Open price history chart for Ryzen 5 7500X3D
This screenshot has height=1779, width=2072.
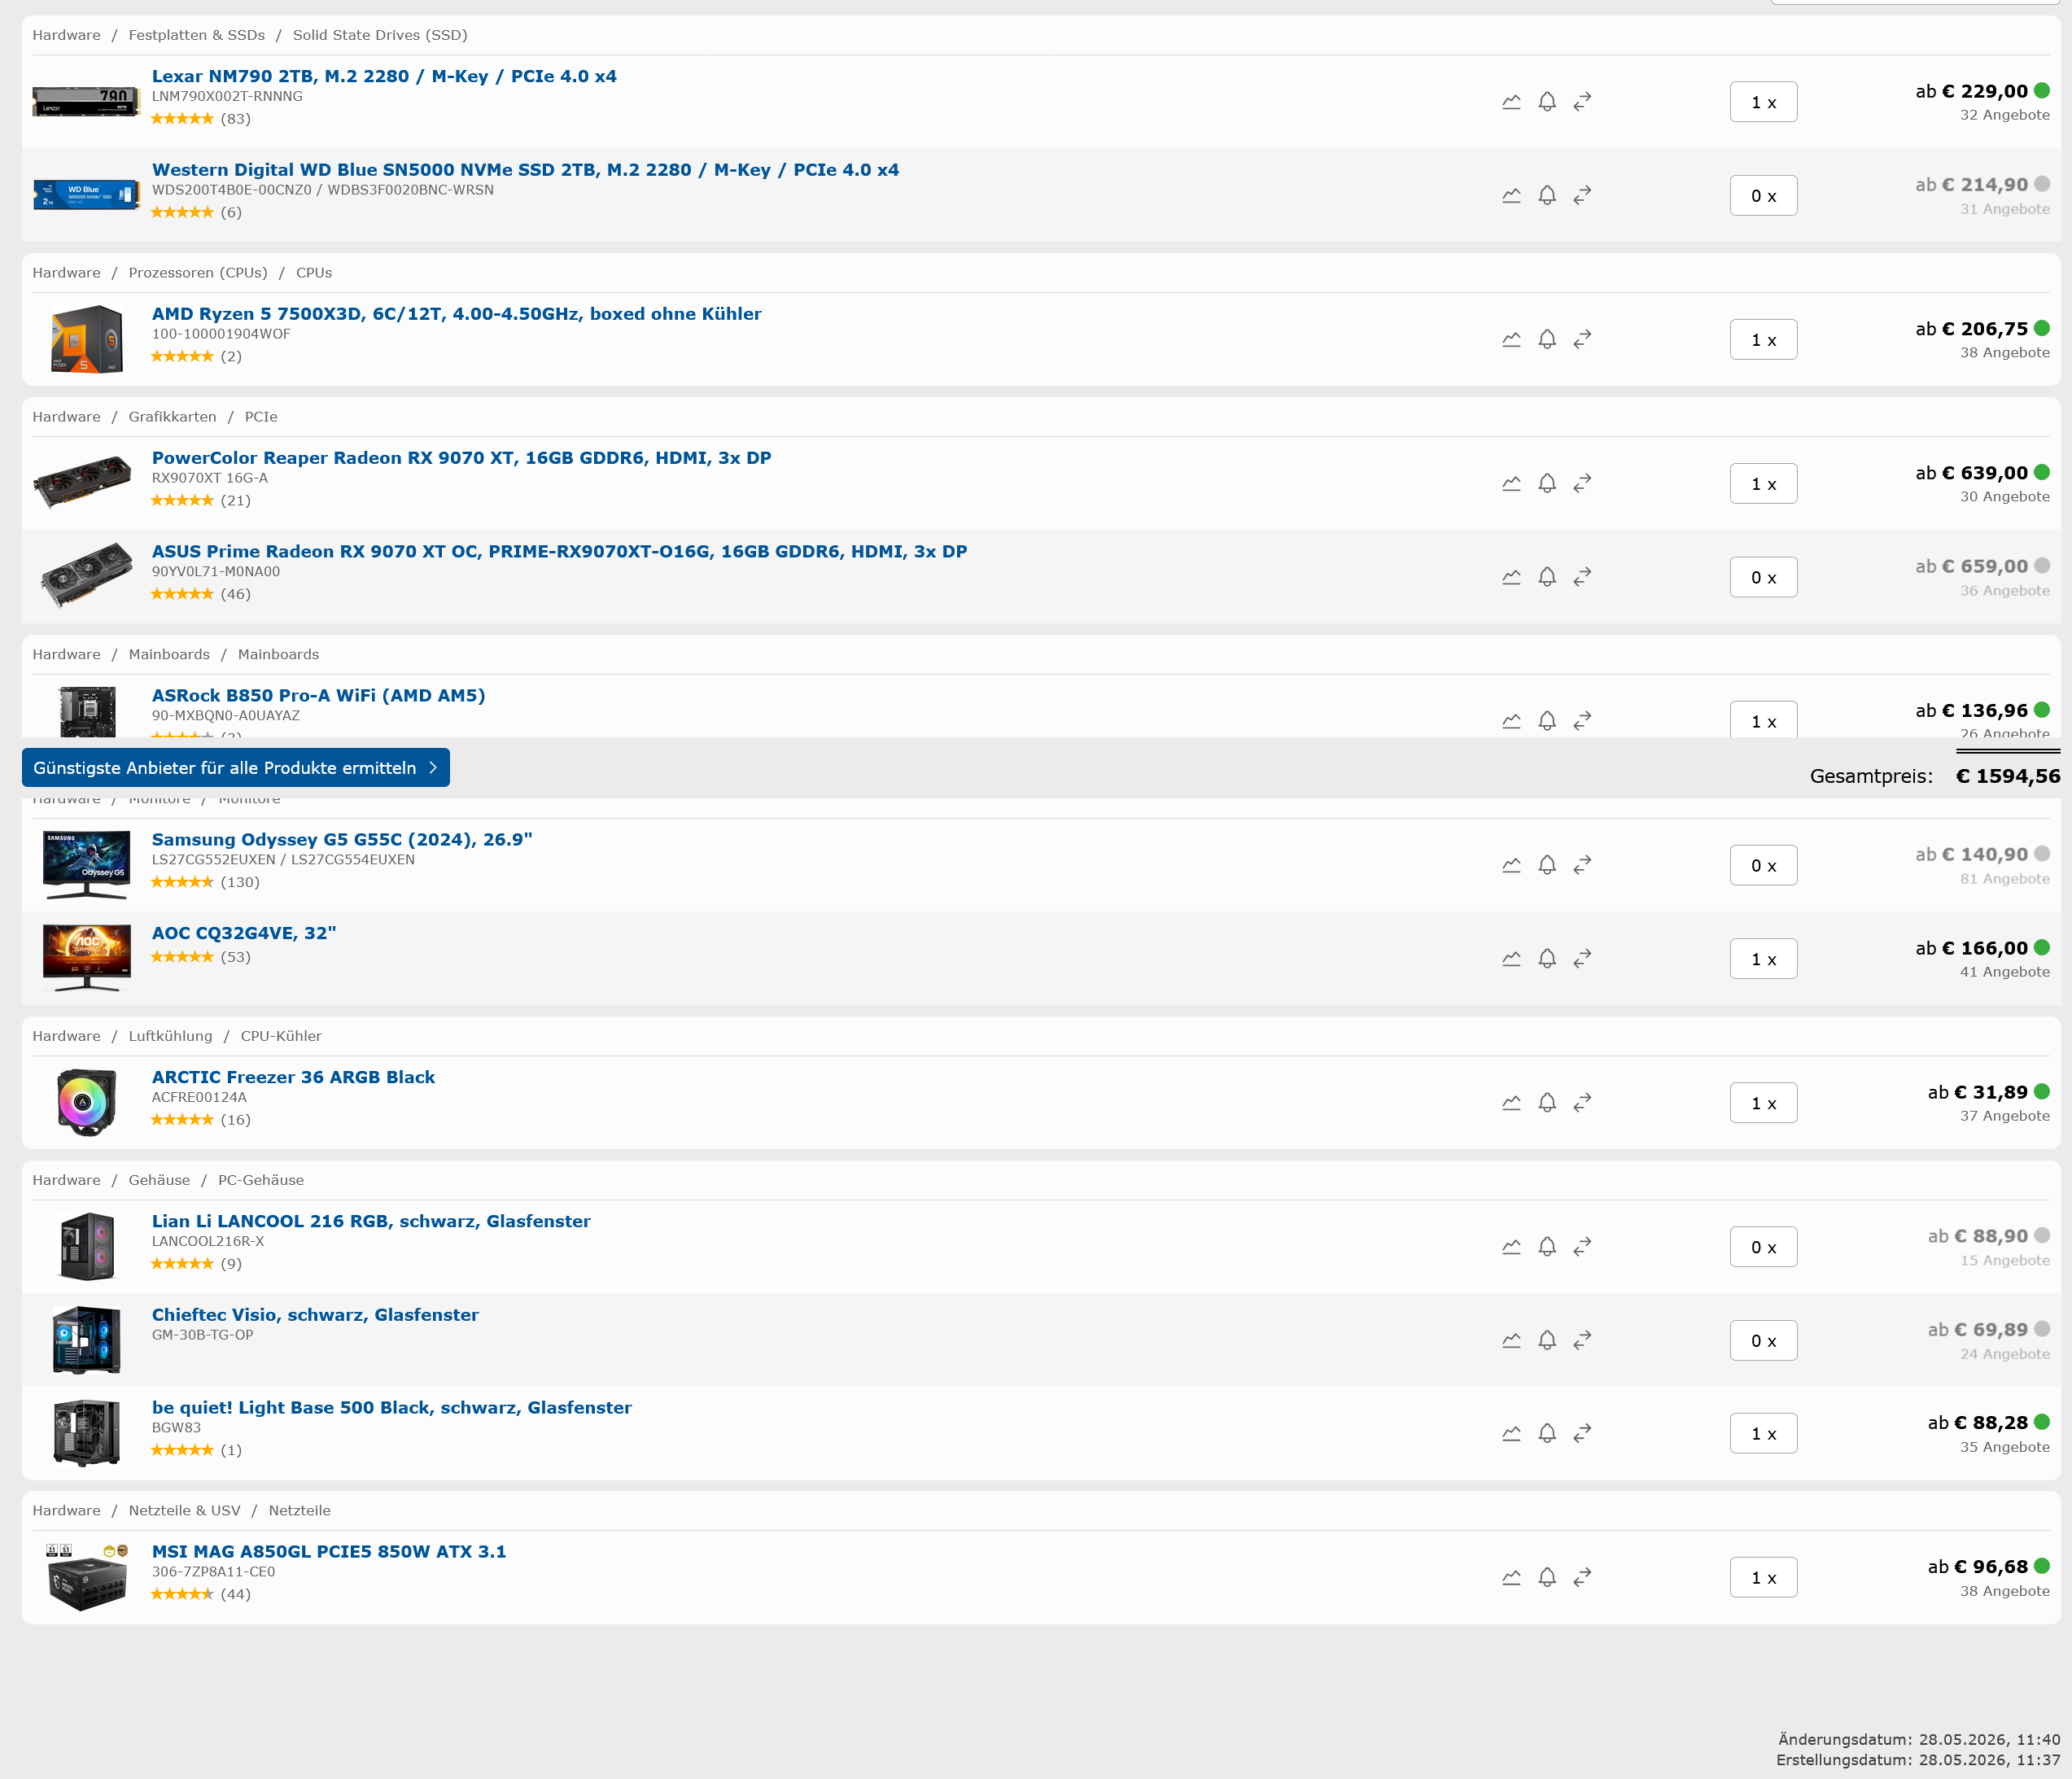[x=1511, y=340]
